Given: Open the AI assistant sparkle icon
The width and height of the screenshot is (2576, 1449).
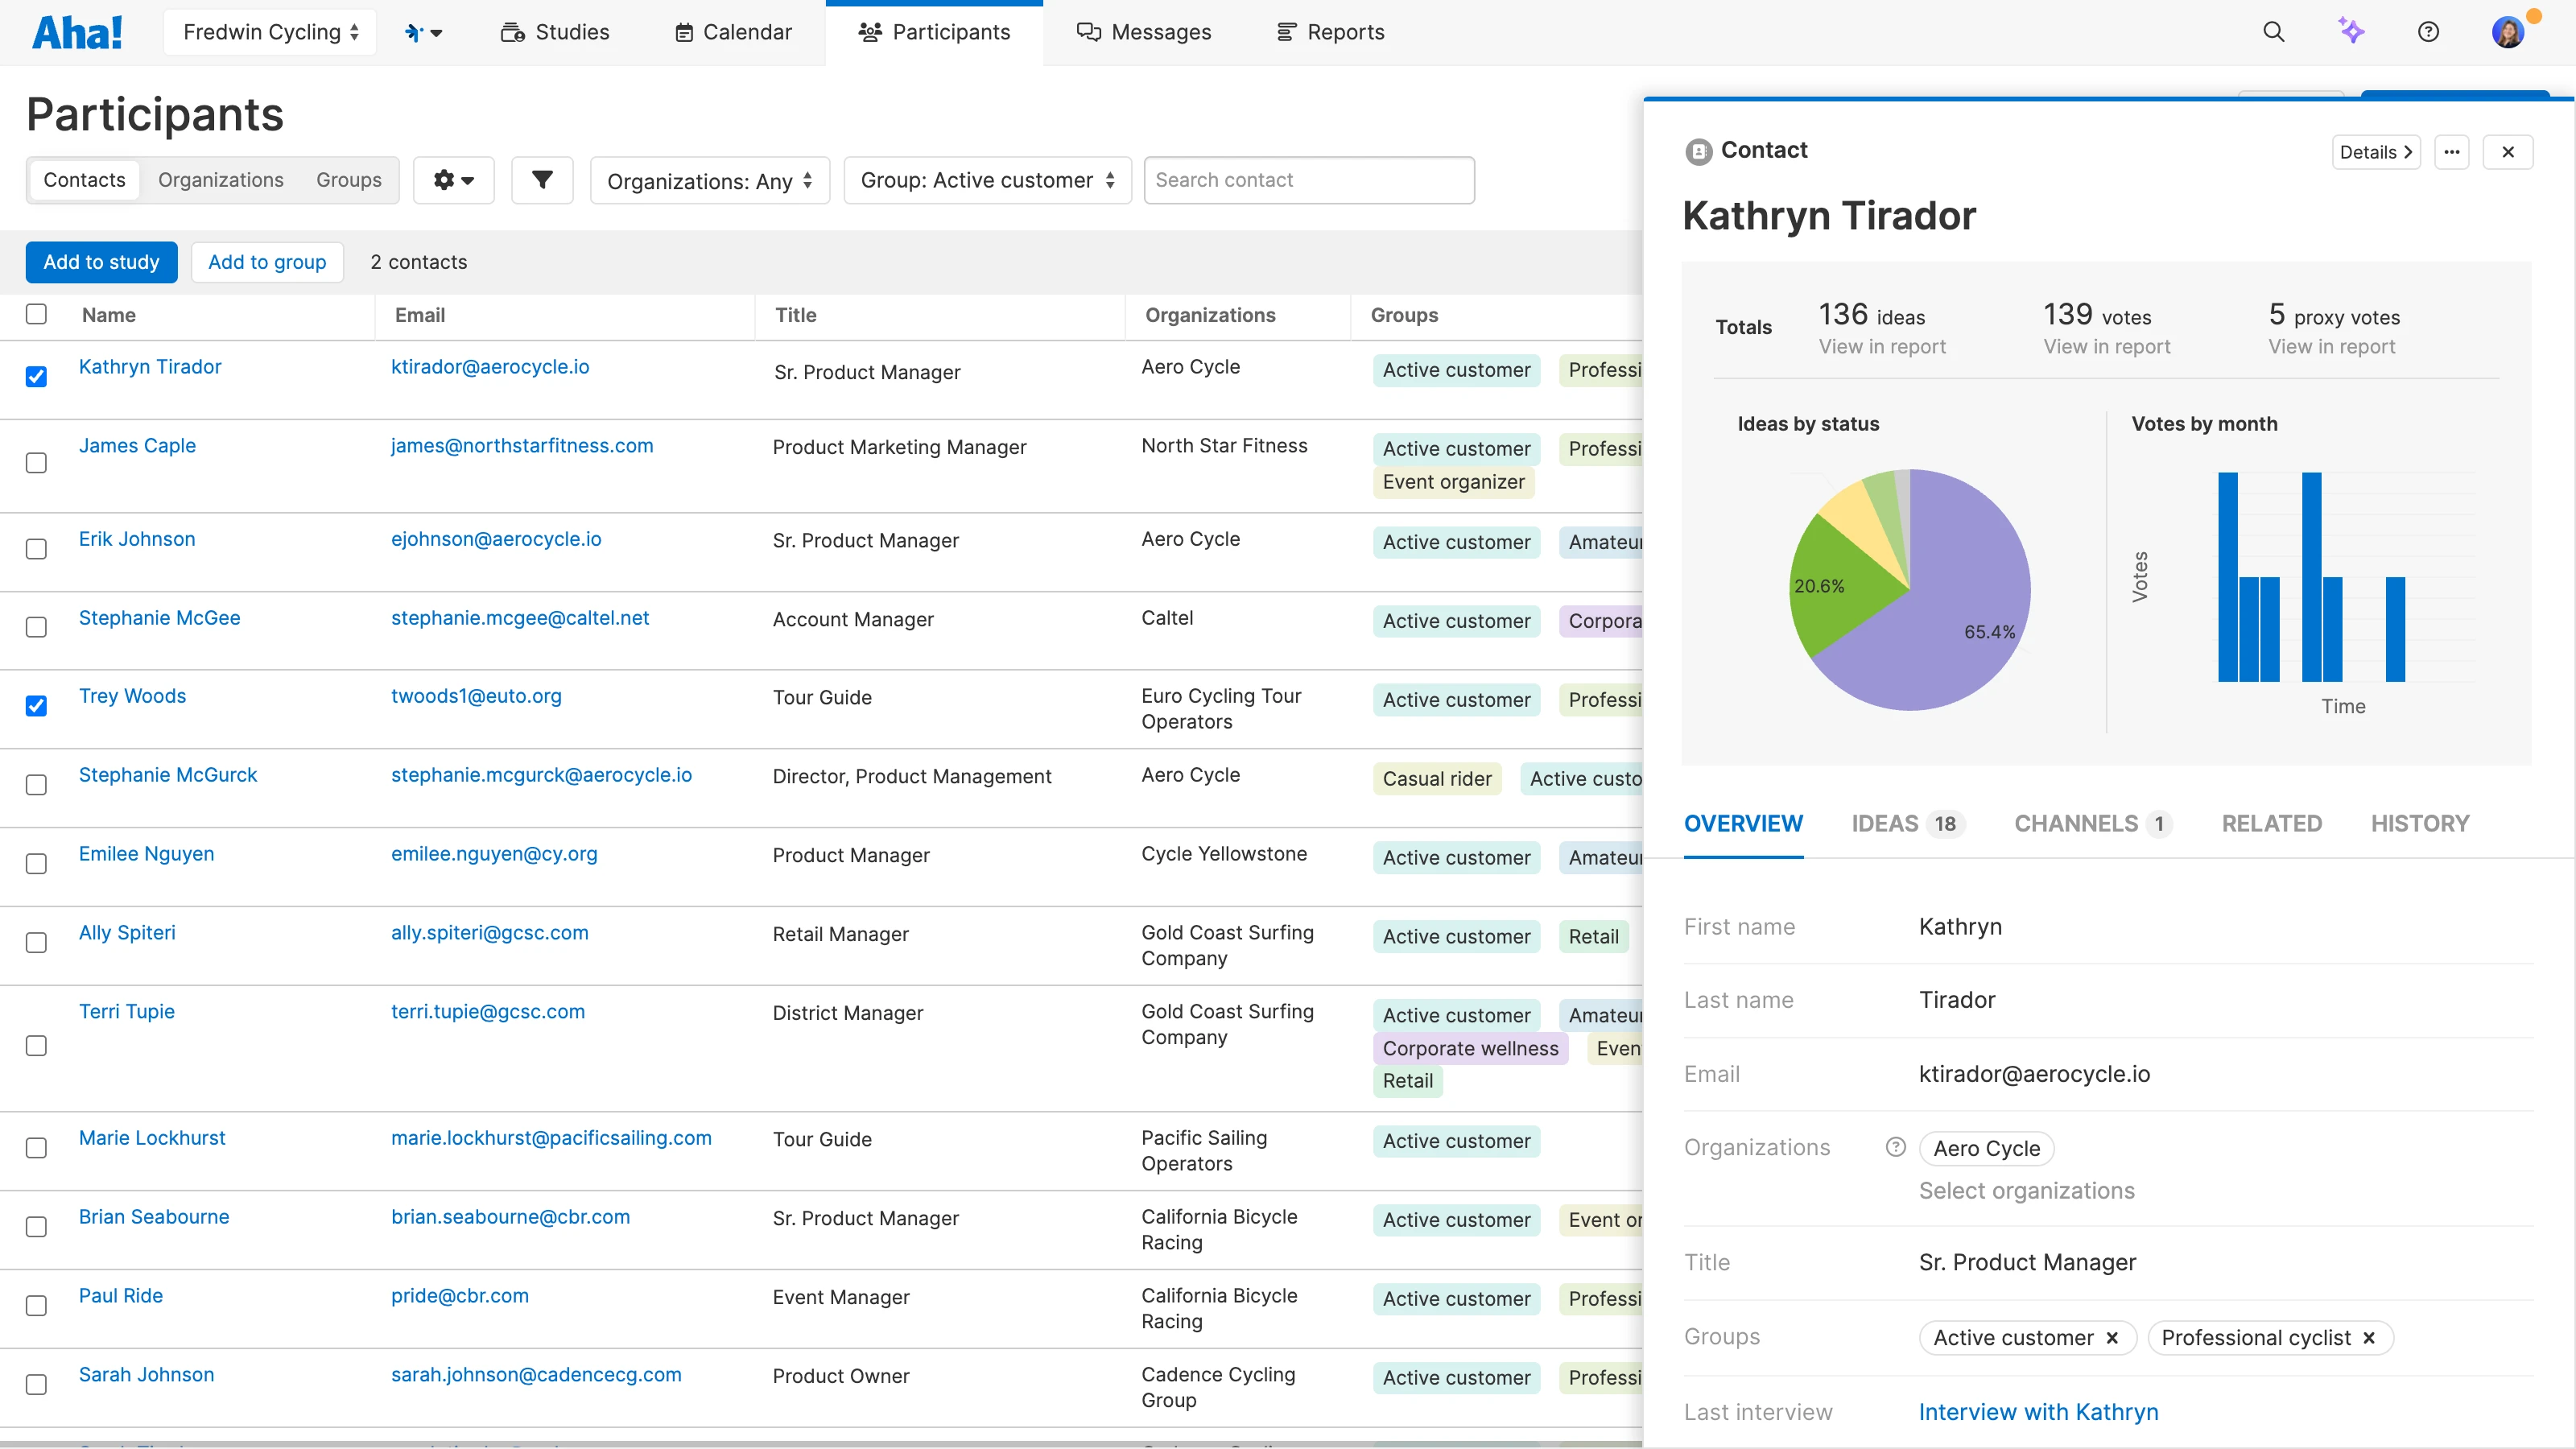Looking at the screenshot, I should point(2352,31).
